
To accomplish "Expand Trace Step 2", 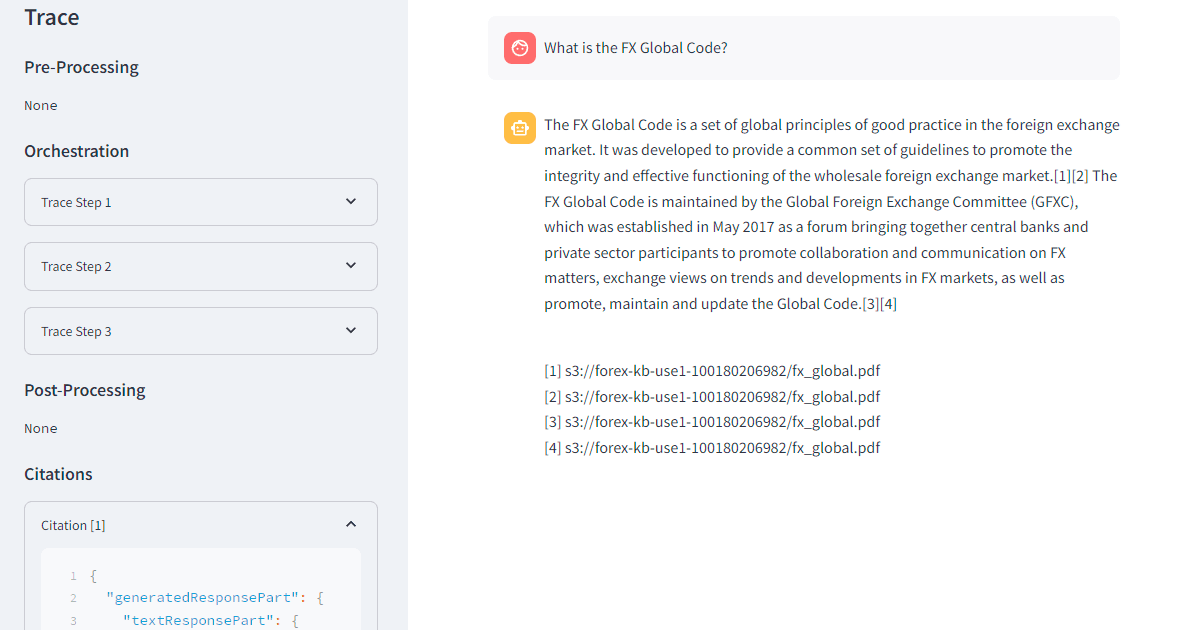I will point(200,266).
